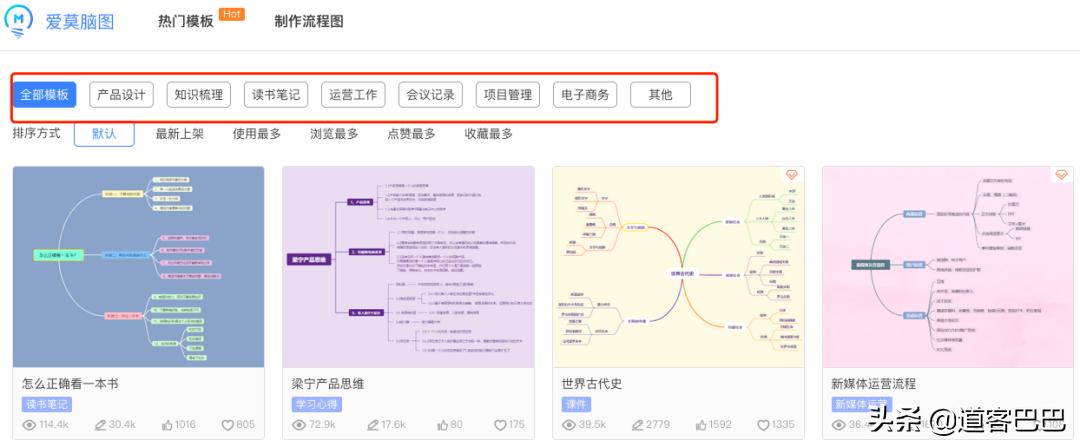Sort templates by 使用最多

coord(257,134)
